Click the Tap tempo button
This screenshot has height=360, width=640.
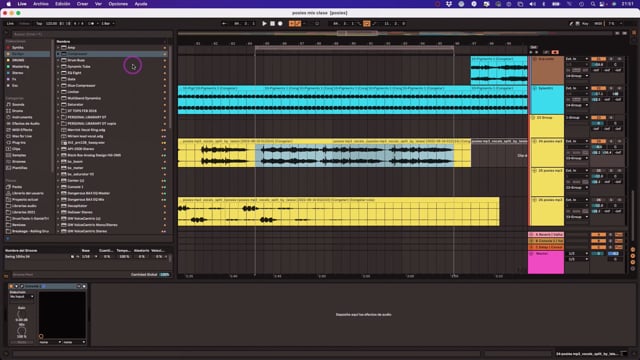tap(39, 24)
